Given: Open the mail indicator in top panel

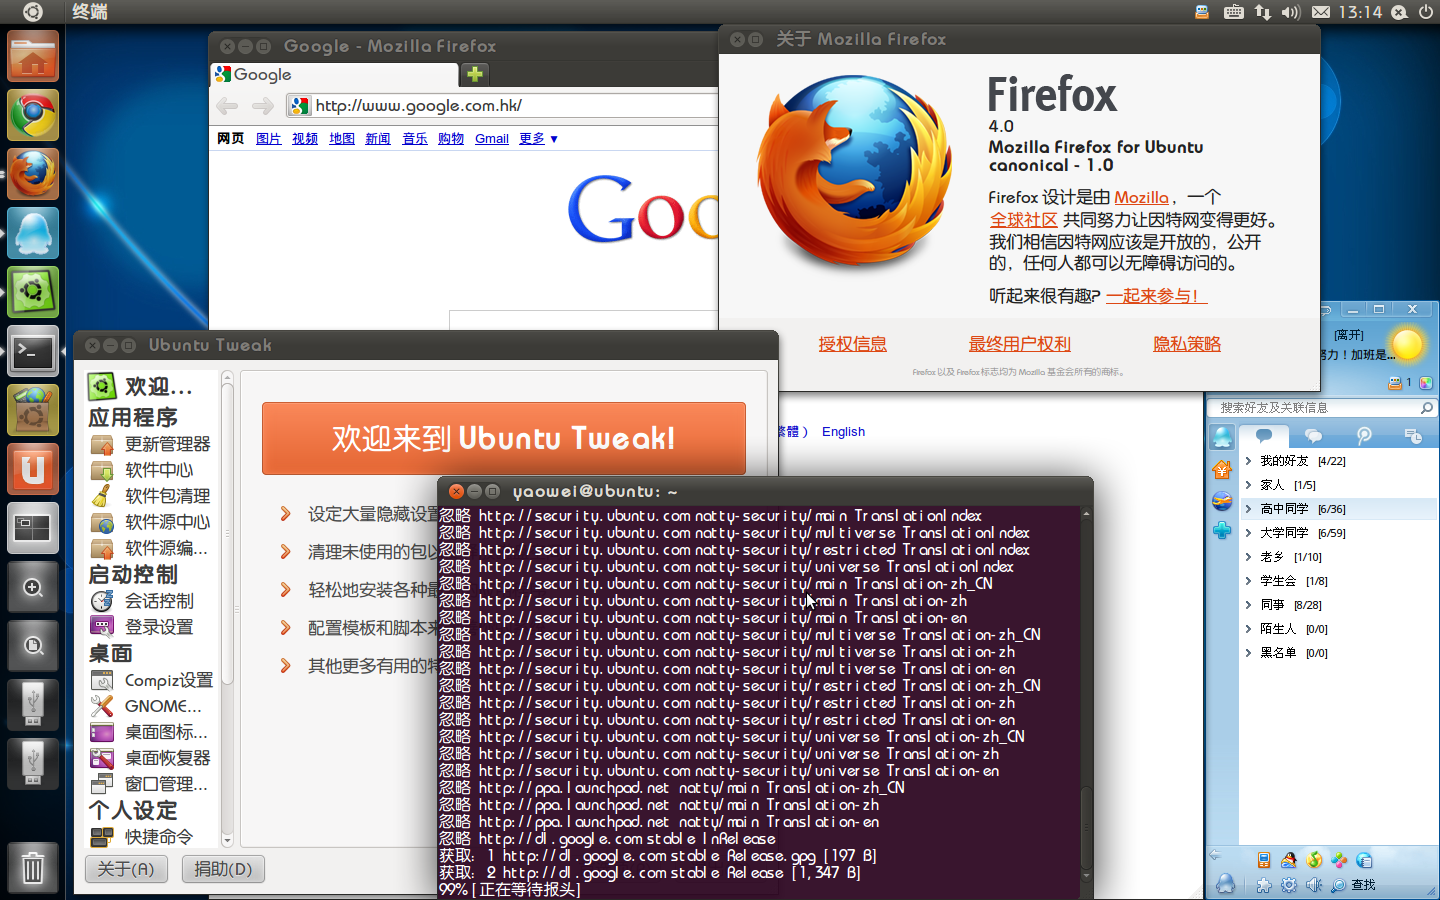Looking at the screenshot, I should tap(1321, 12).
